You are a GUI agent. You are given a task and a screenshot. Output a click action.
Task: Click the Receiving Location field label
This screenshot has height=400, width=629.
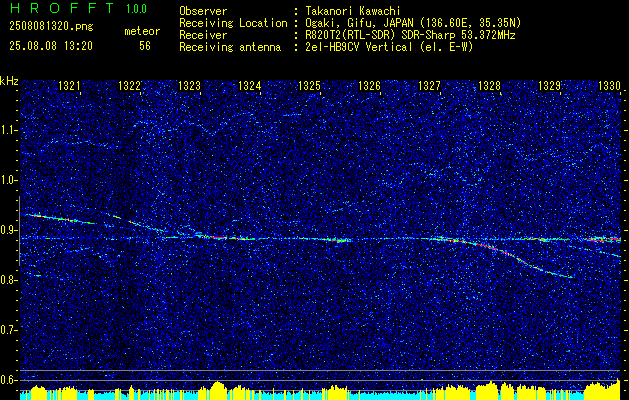[x=233, y=23]
